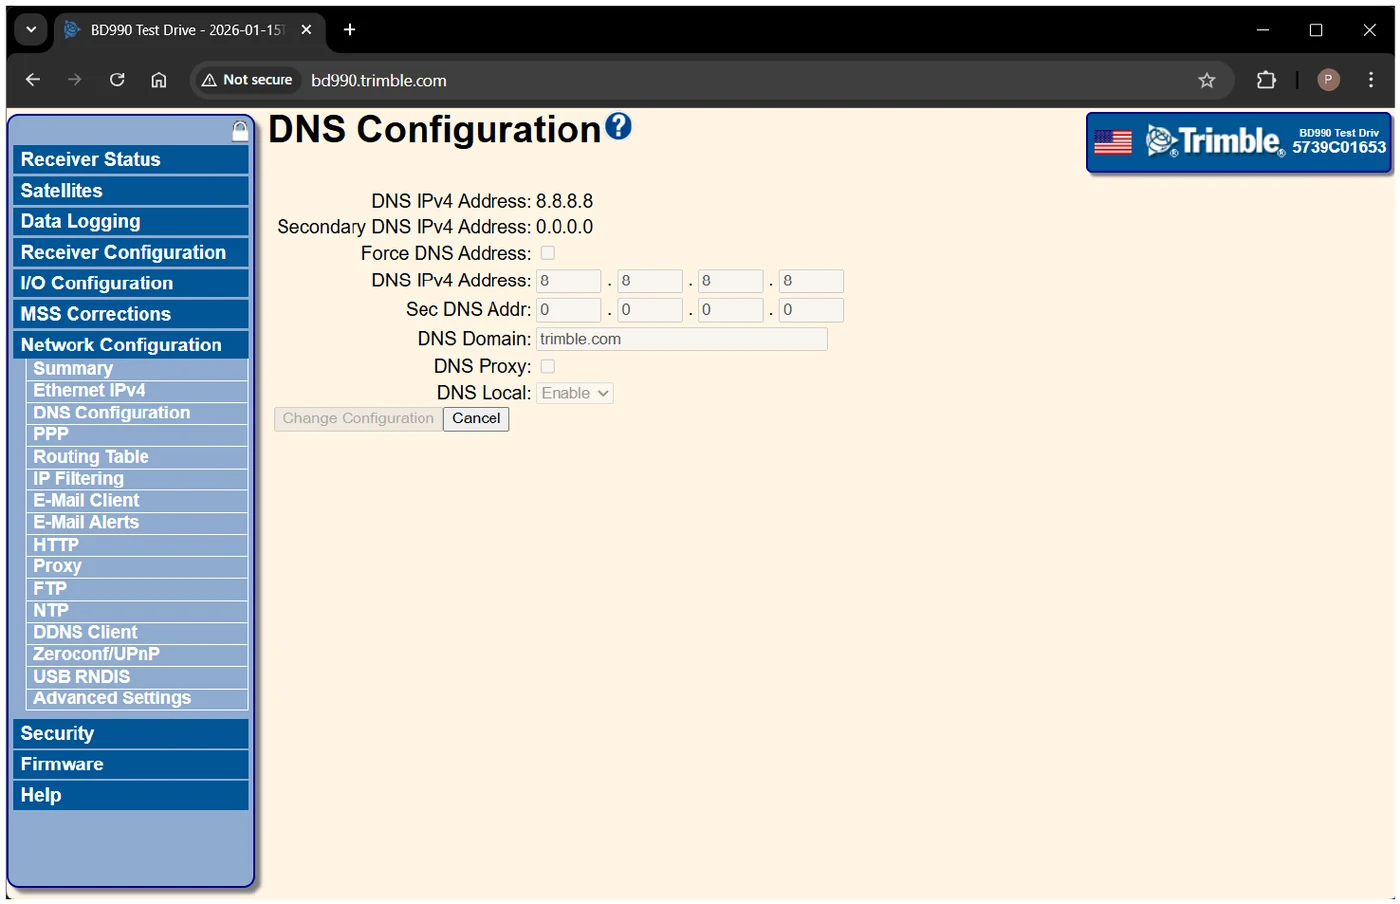Select DNS Configuration in the sidebar
The height and width of the screenshot is (904, 1400).
tap(138, 413)
